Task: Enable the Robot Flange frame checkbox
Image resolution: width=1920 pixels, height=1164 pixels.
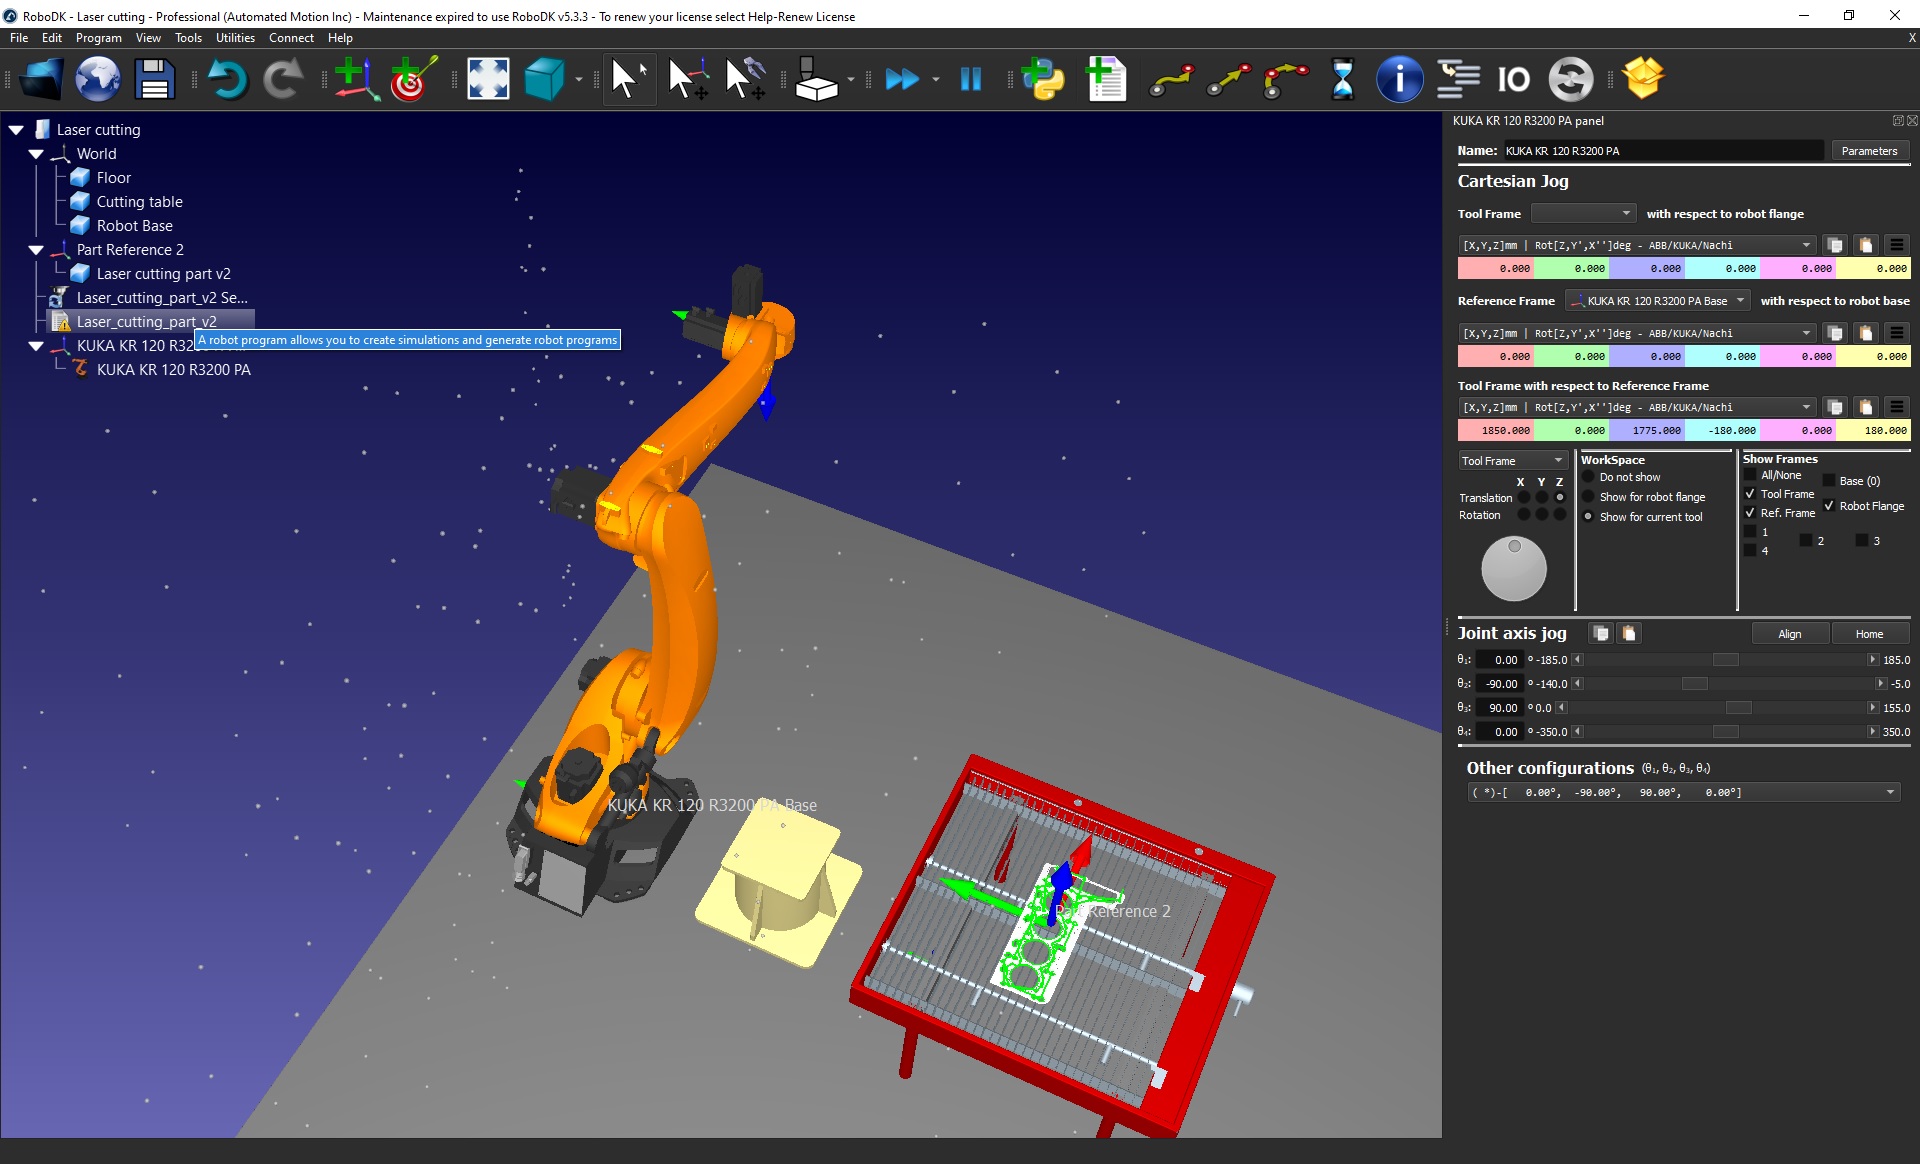Action: 1829,506
